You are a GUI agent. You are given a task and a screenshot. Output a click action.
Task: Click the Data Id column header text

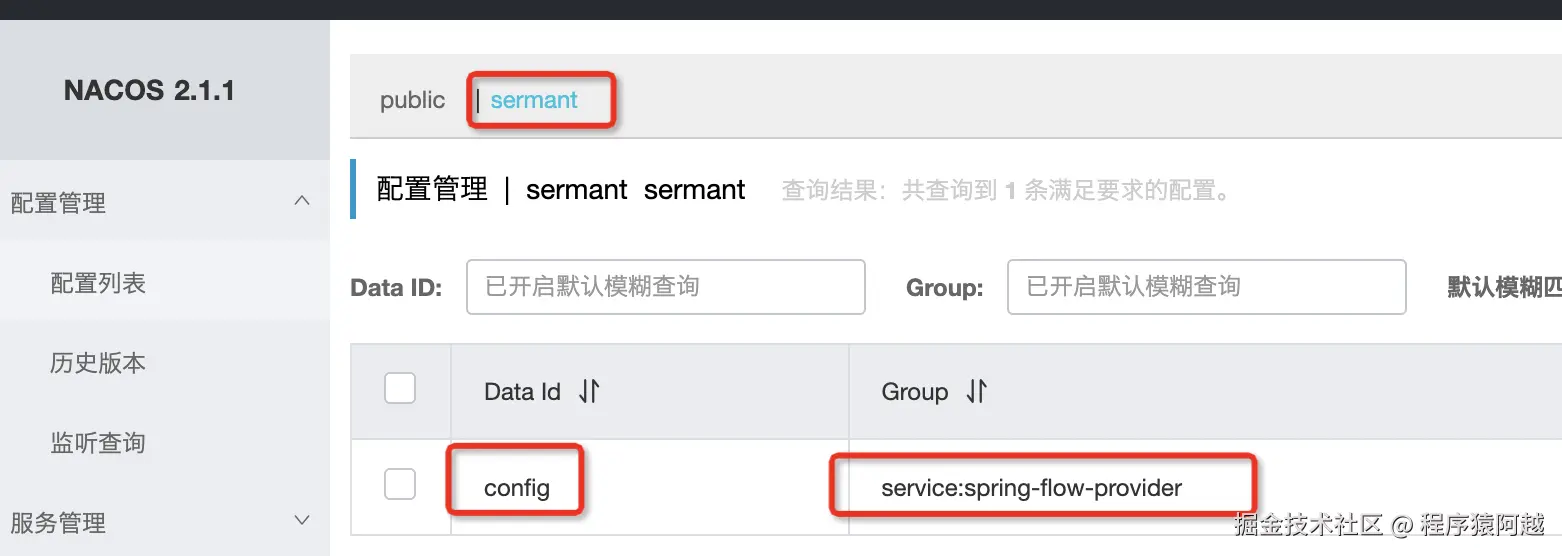click(522, 391)
